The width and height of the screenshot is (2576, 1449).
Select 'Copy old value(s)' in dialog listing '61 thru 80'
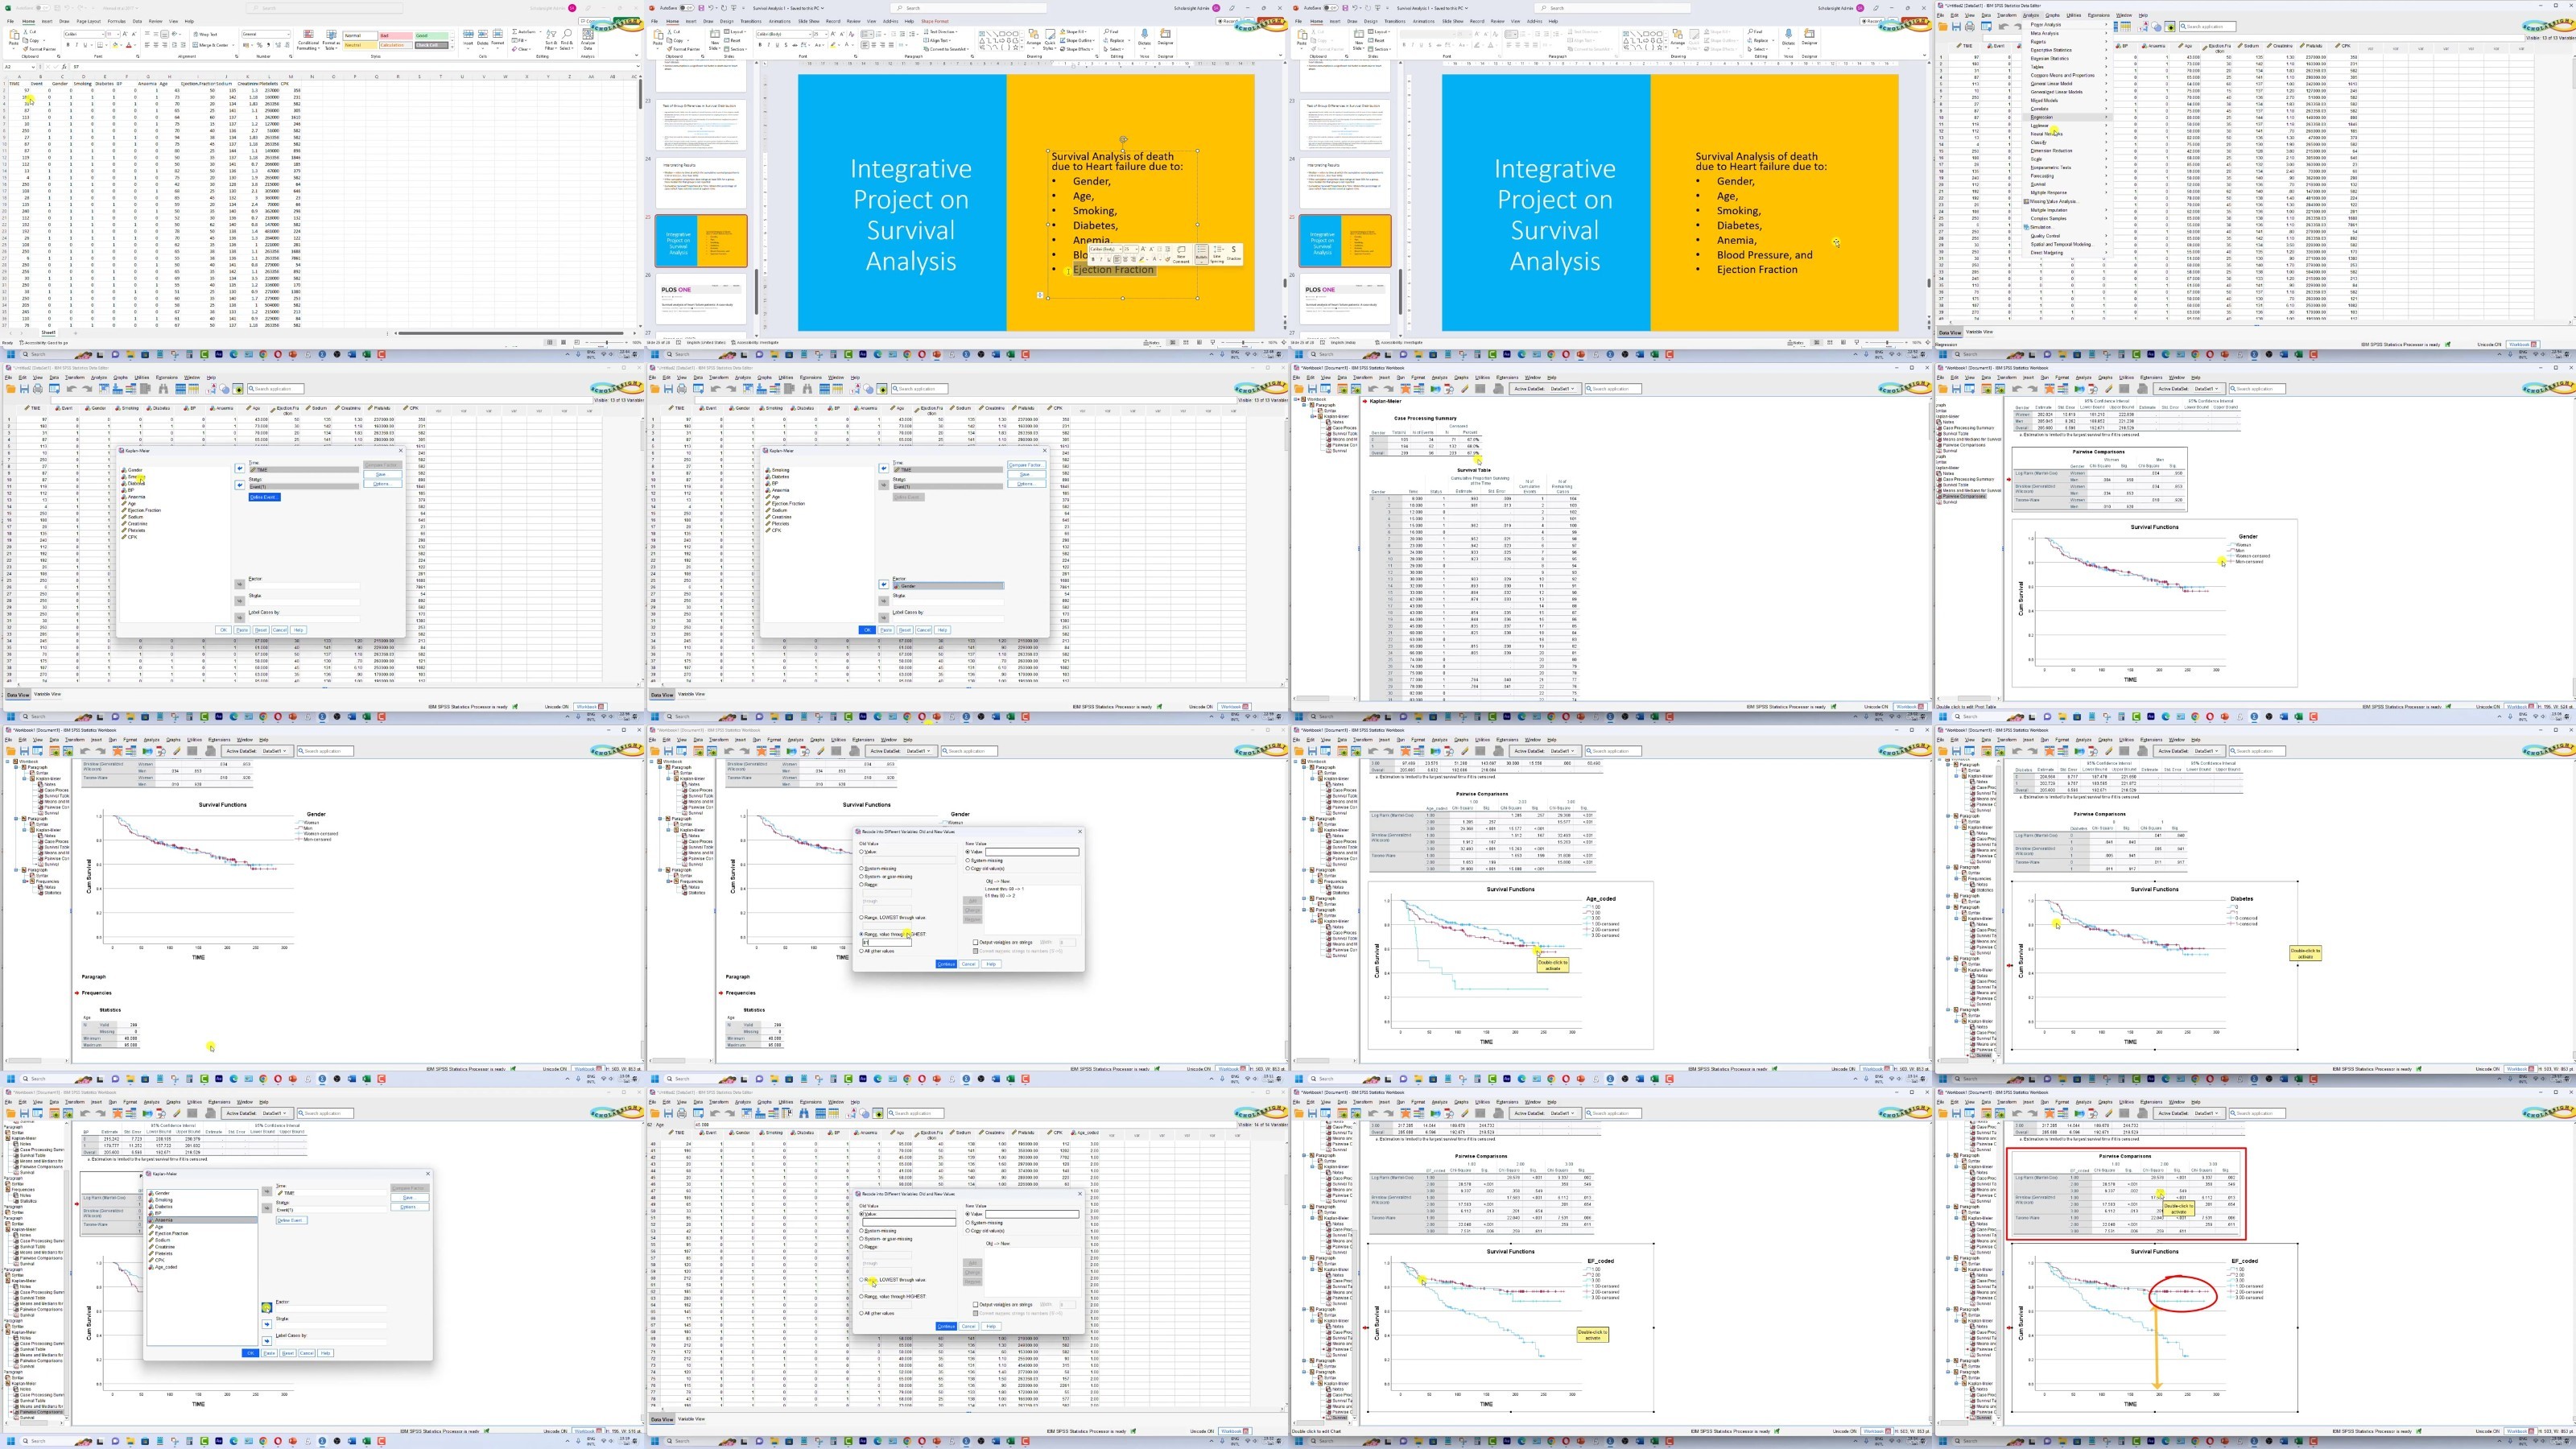pos(968,868)
